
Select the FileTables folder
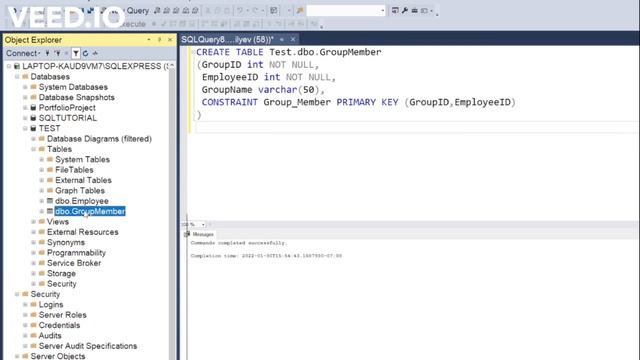click(x=74, y=170)
